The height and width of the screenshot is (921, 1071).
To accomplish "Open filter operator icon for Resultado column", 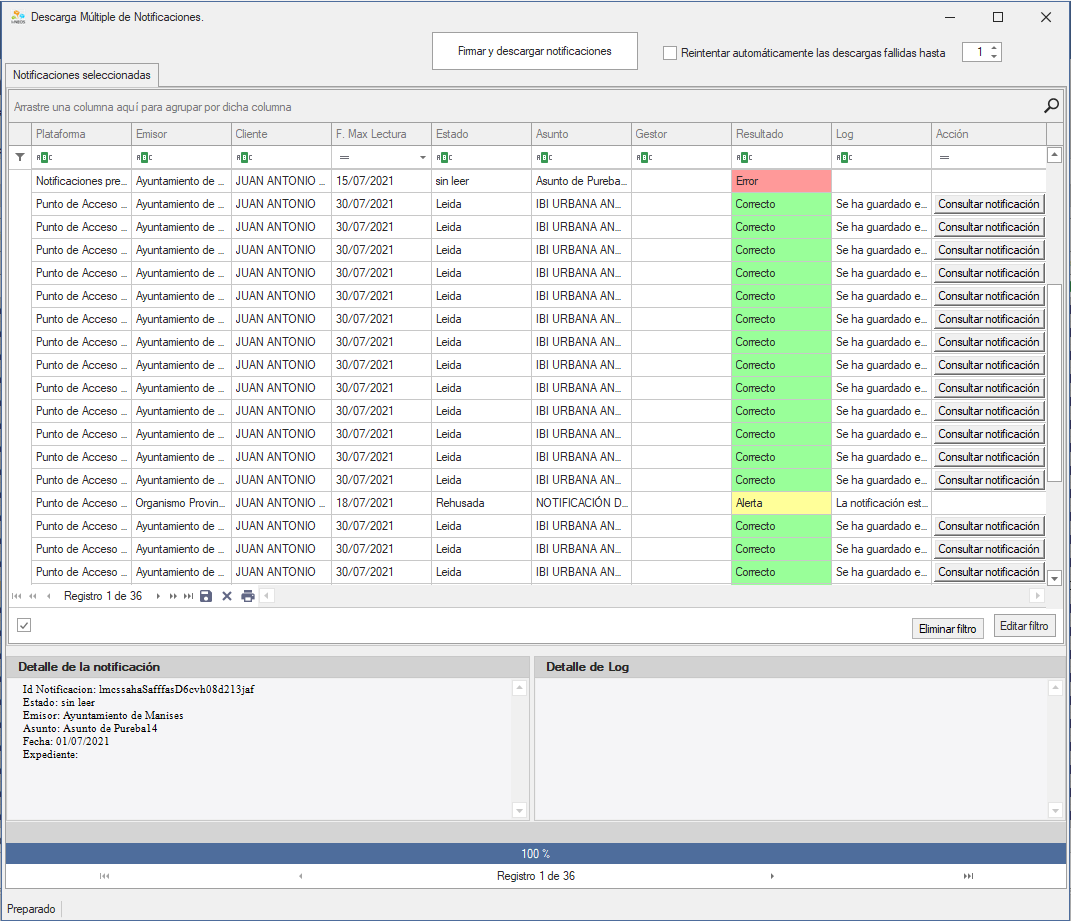I will pyautogui.click(x=745, y=157).
